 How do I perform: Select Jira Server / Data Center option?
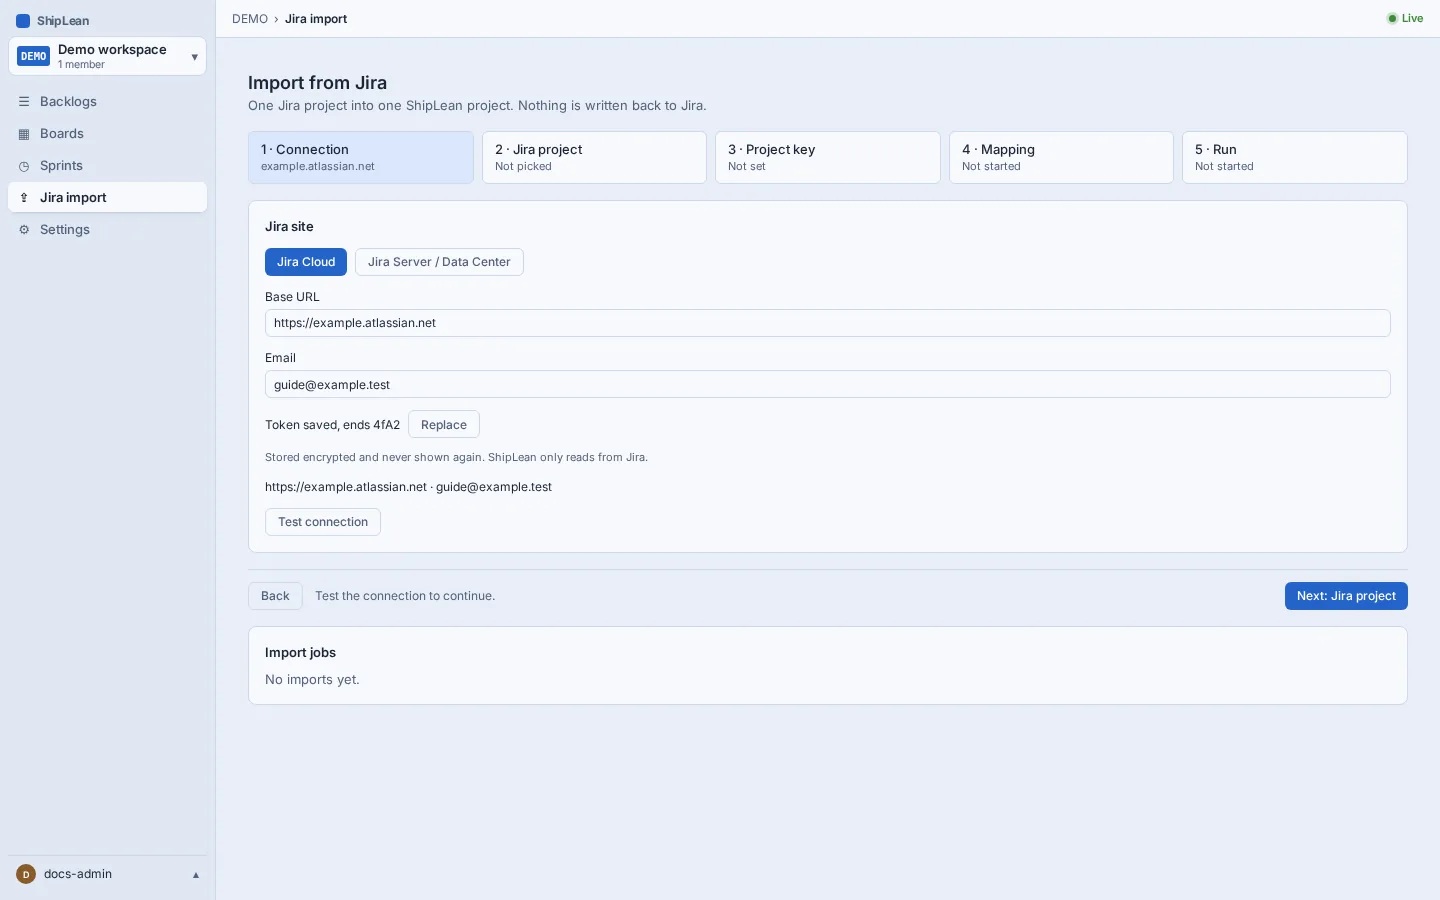point(439,262)
